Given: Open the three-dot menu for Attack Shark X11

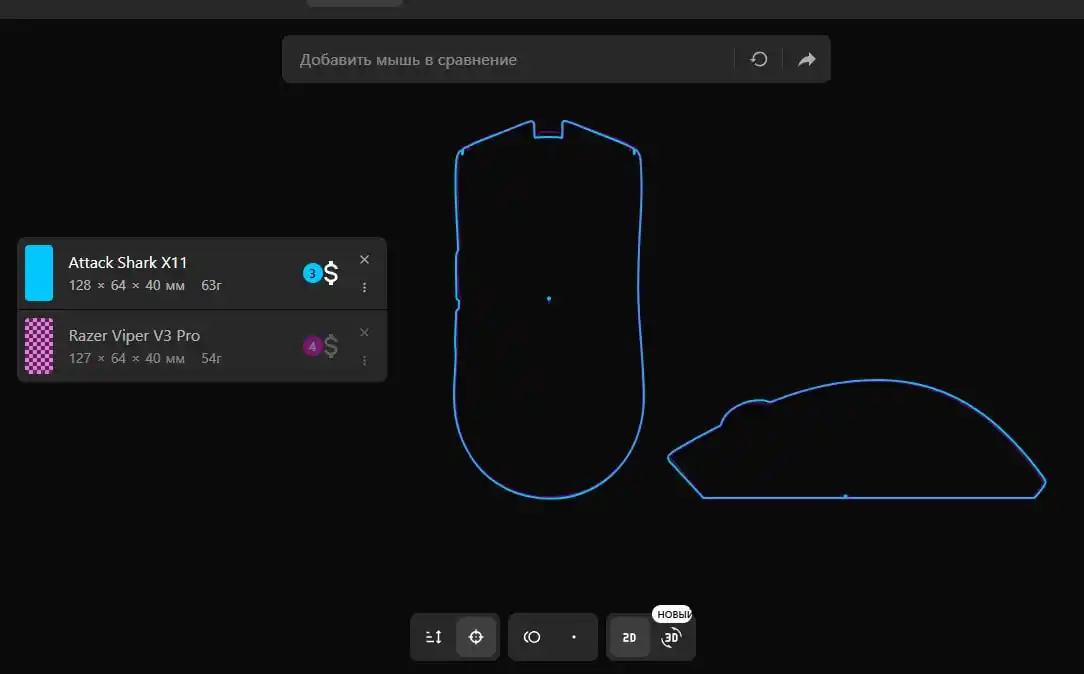Looking at the screenshot, I should click(364, 287).
